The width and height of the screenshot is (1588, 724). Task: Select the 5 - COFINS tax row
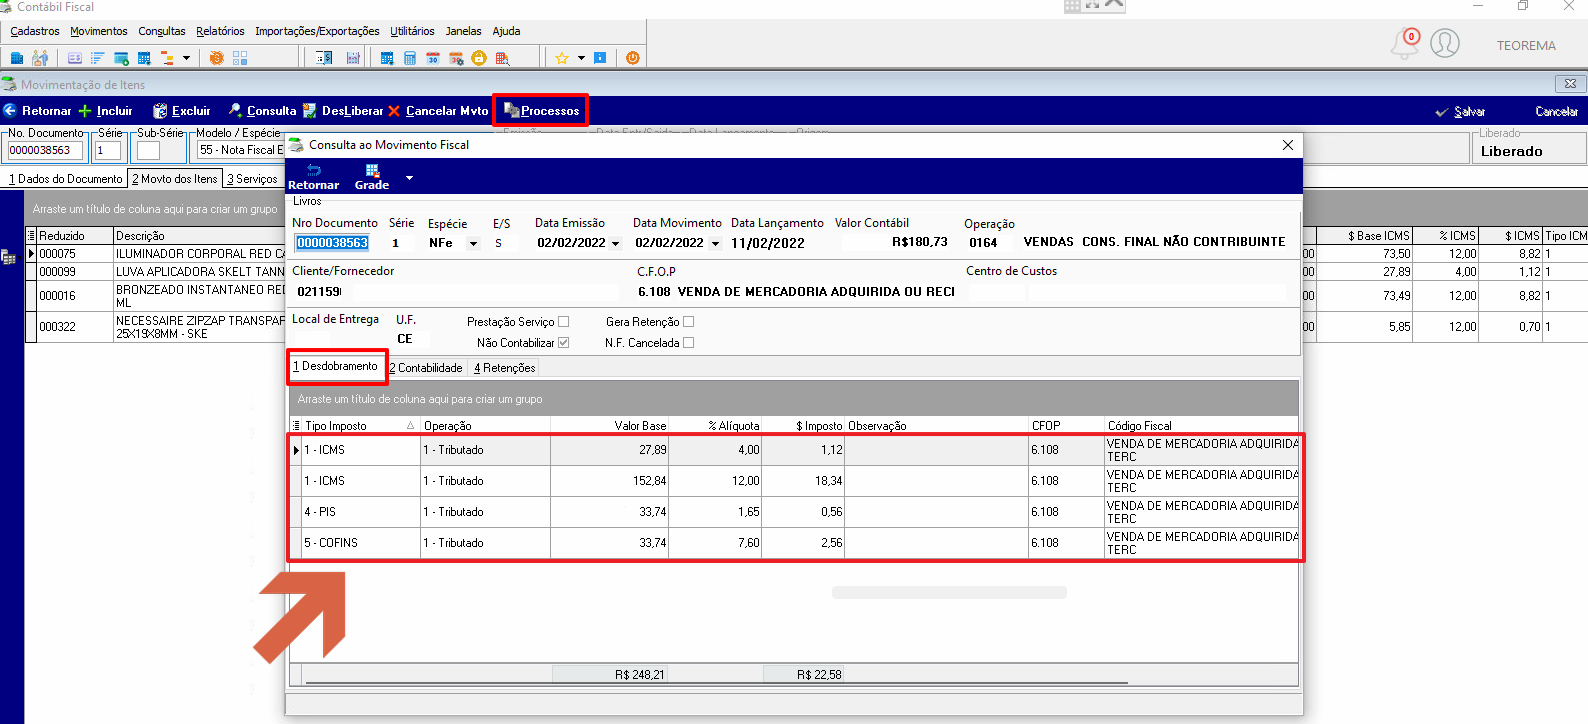(x=795, y=543)
